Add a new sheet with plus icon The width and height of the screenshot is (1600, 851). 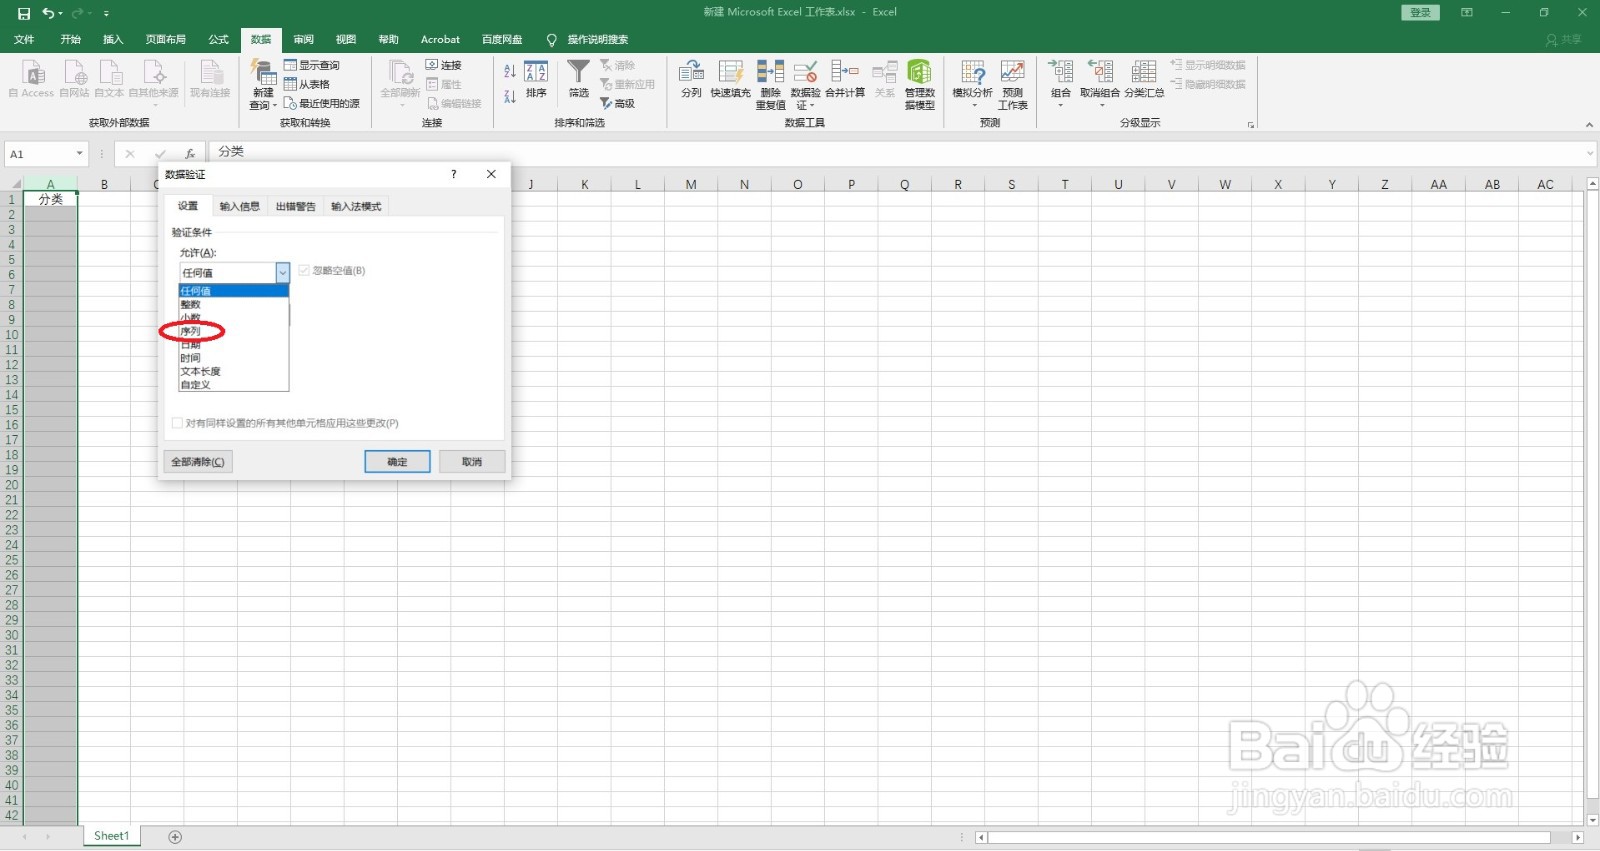point(175,836)
